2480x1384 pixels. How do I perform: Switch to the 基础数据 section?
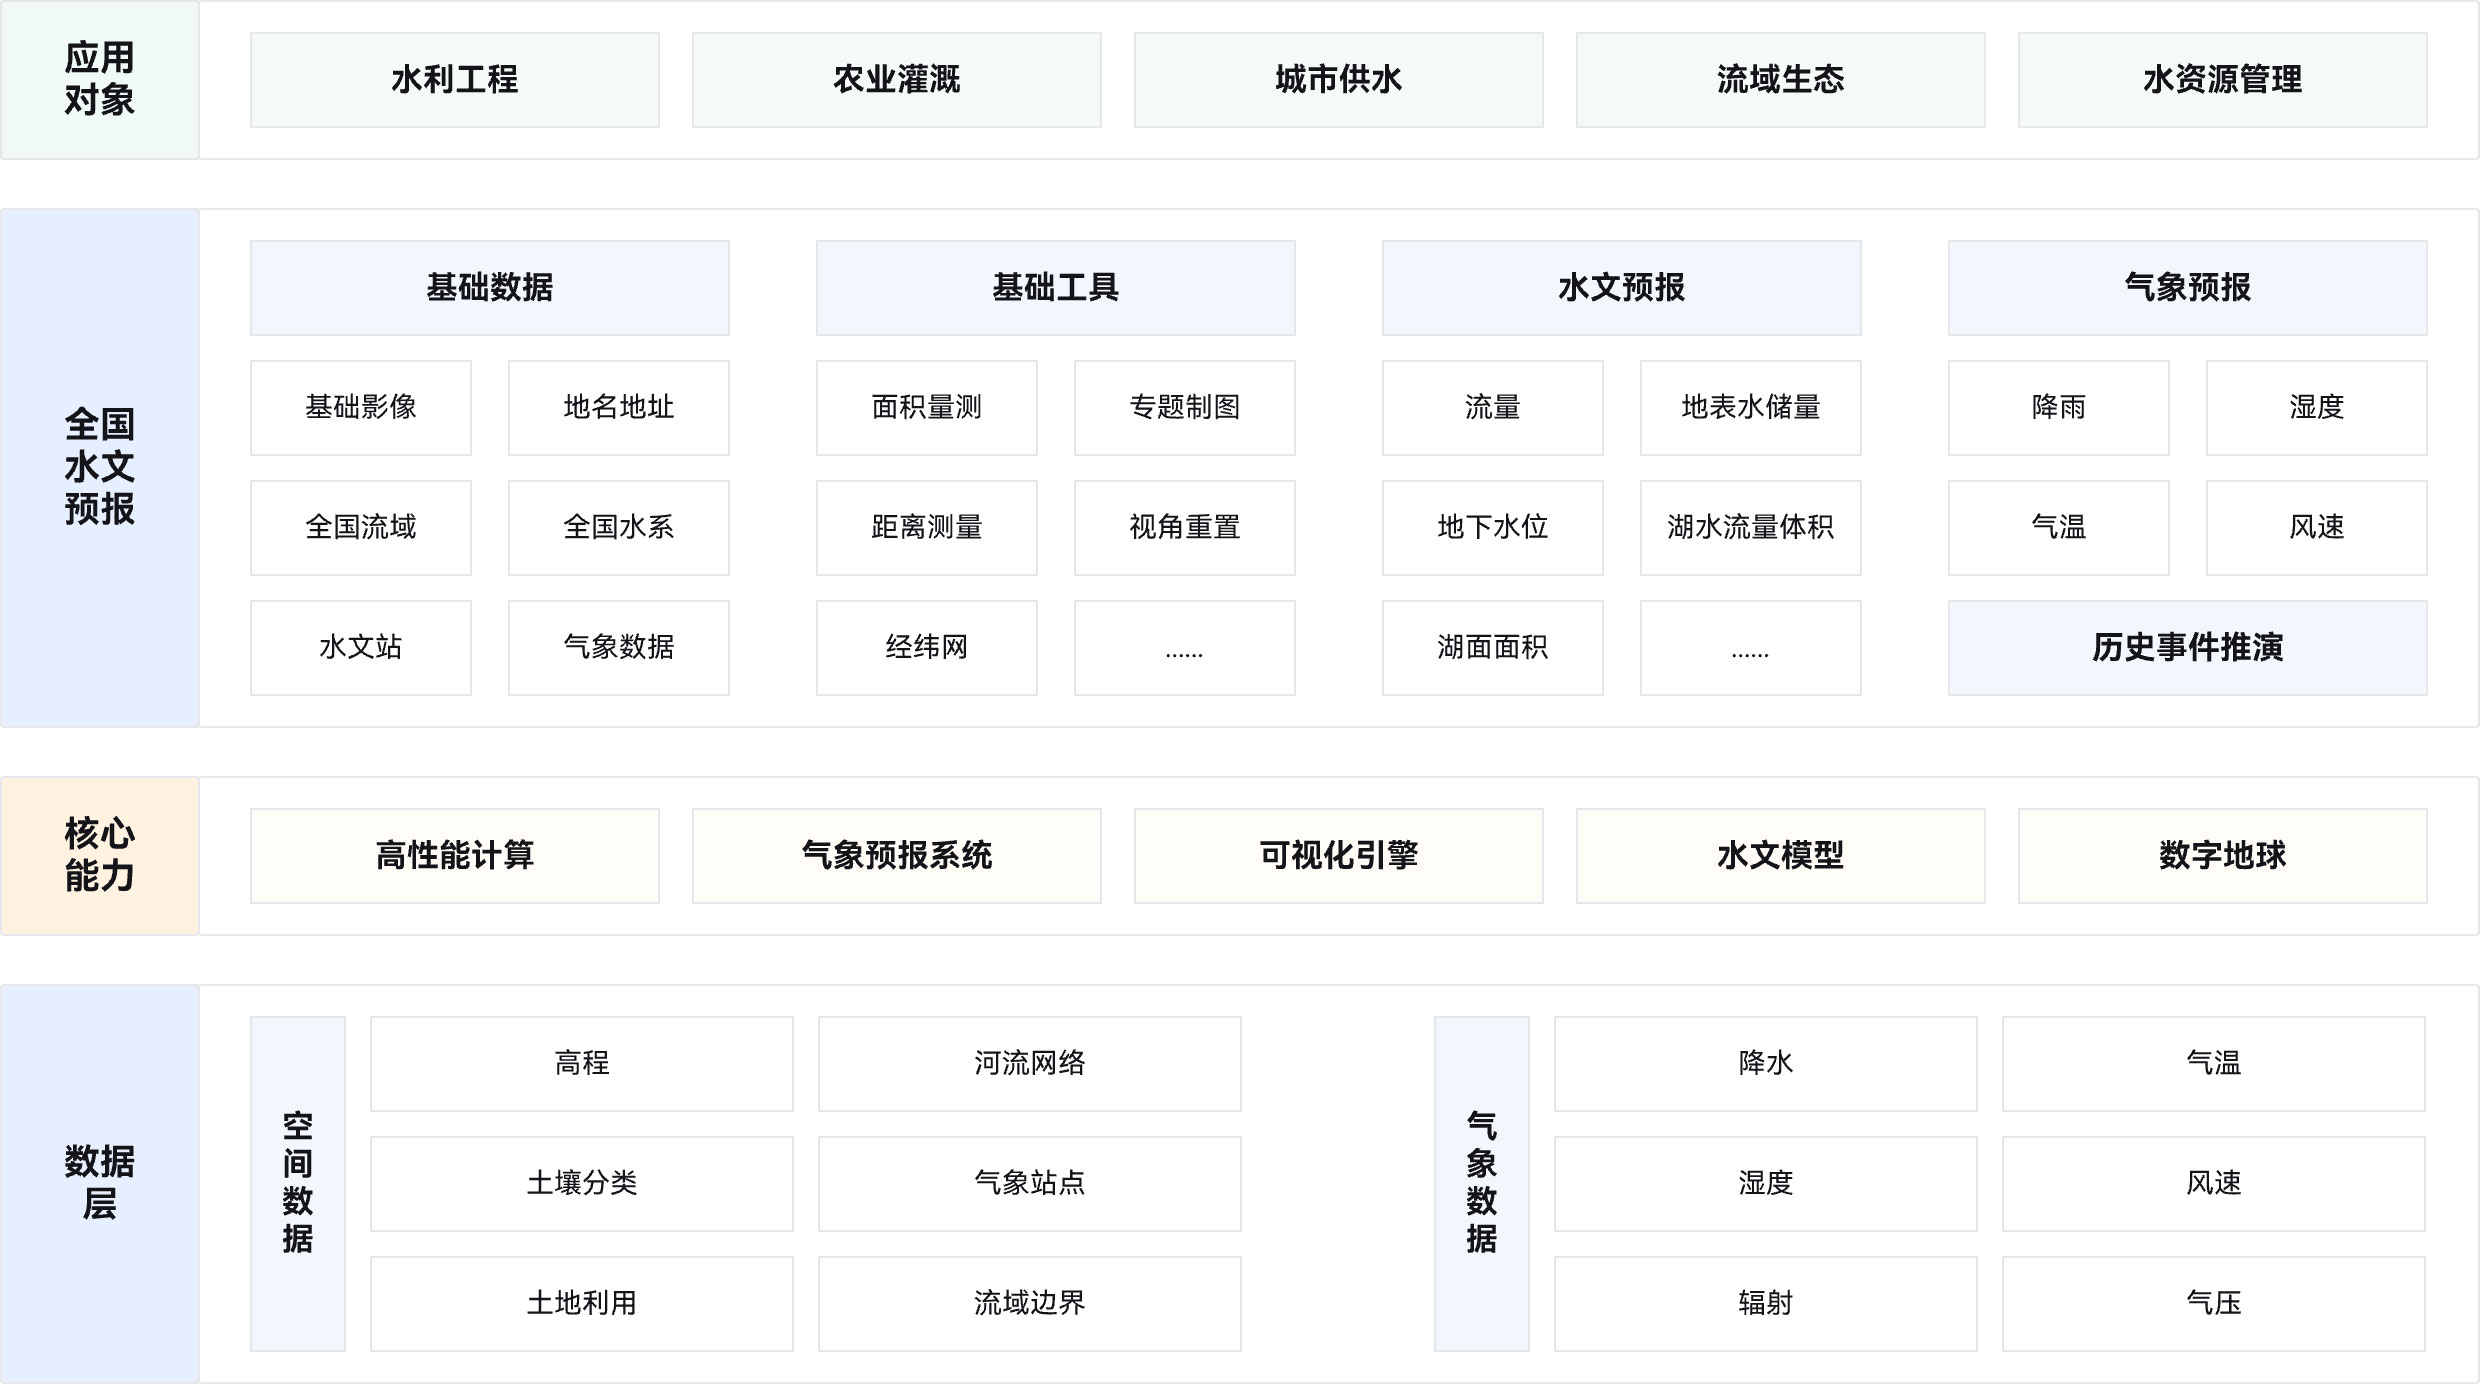[488, 287]
